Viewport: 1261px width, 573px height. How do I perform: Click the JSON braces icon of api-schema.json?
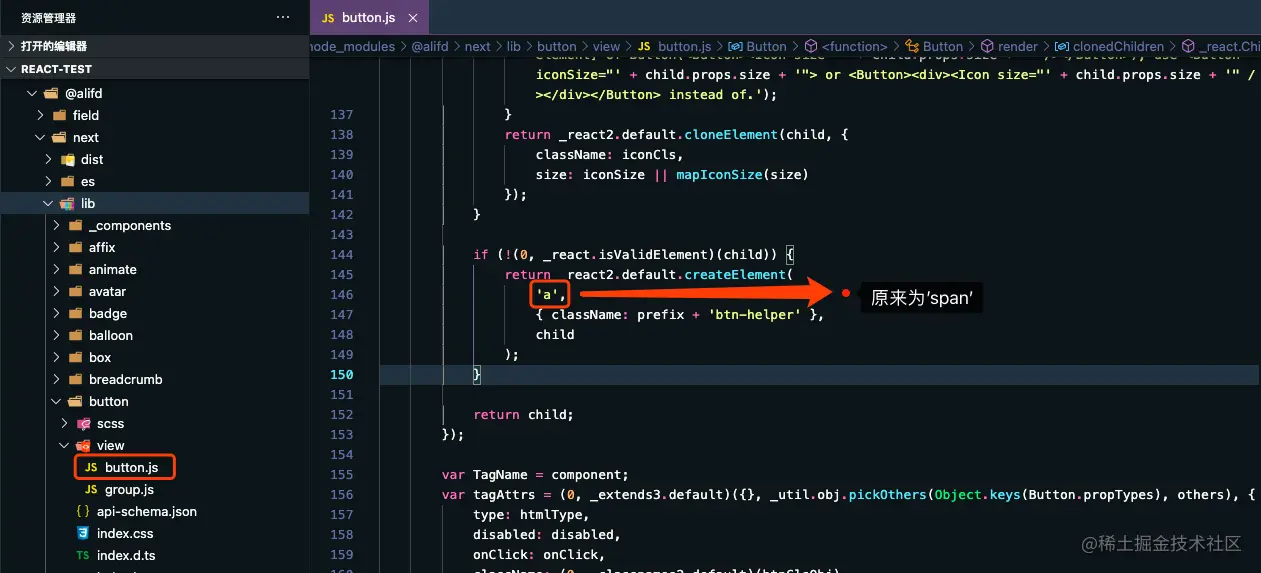pyautogui.click(x=83, y=511)
